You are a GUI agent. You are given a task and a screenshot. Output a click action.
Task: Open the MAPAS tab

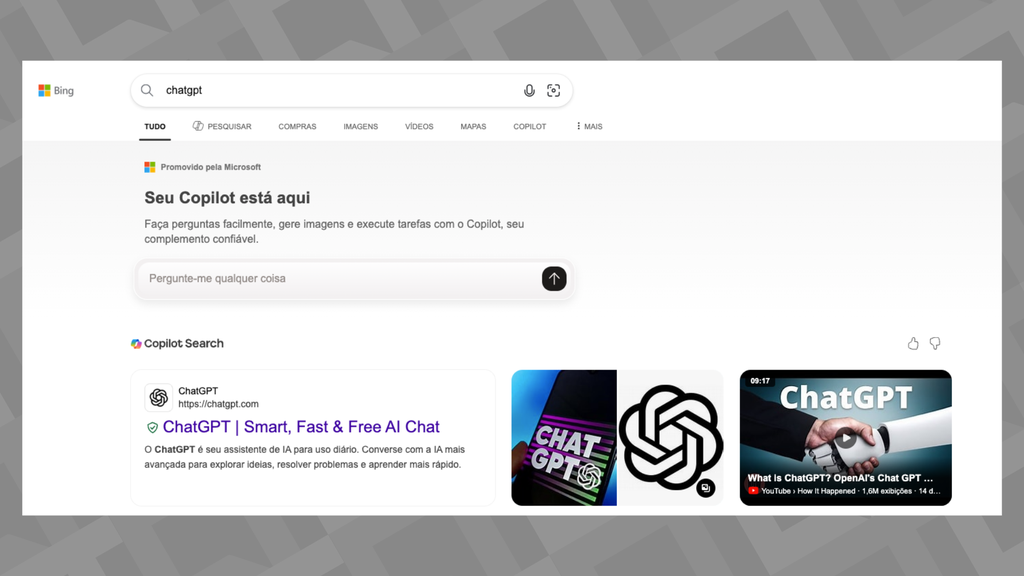472,126
